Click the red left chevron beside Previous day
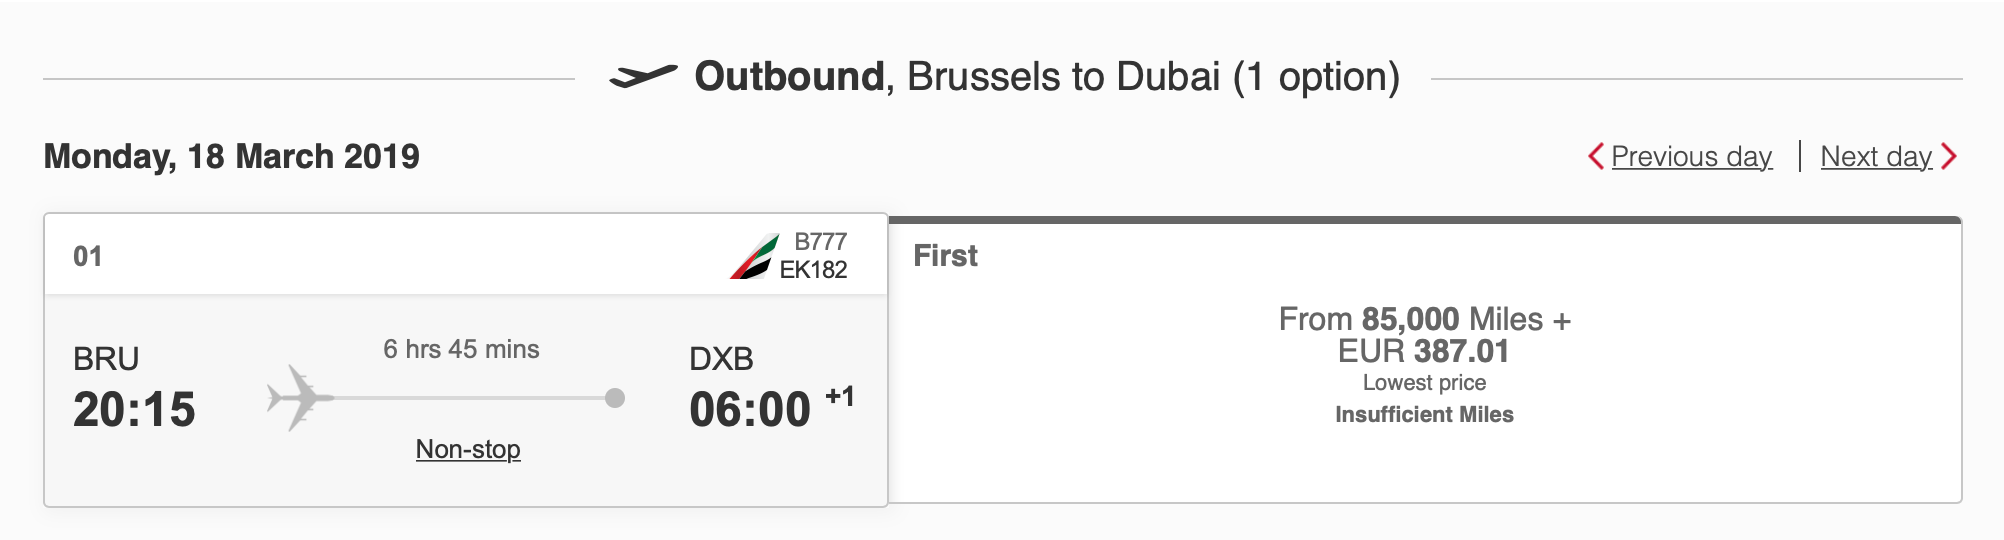This screenshot has width=2004, height=540. pyautogui.click(x=1596, y=157)
